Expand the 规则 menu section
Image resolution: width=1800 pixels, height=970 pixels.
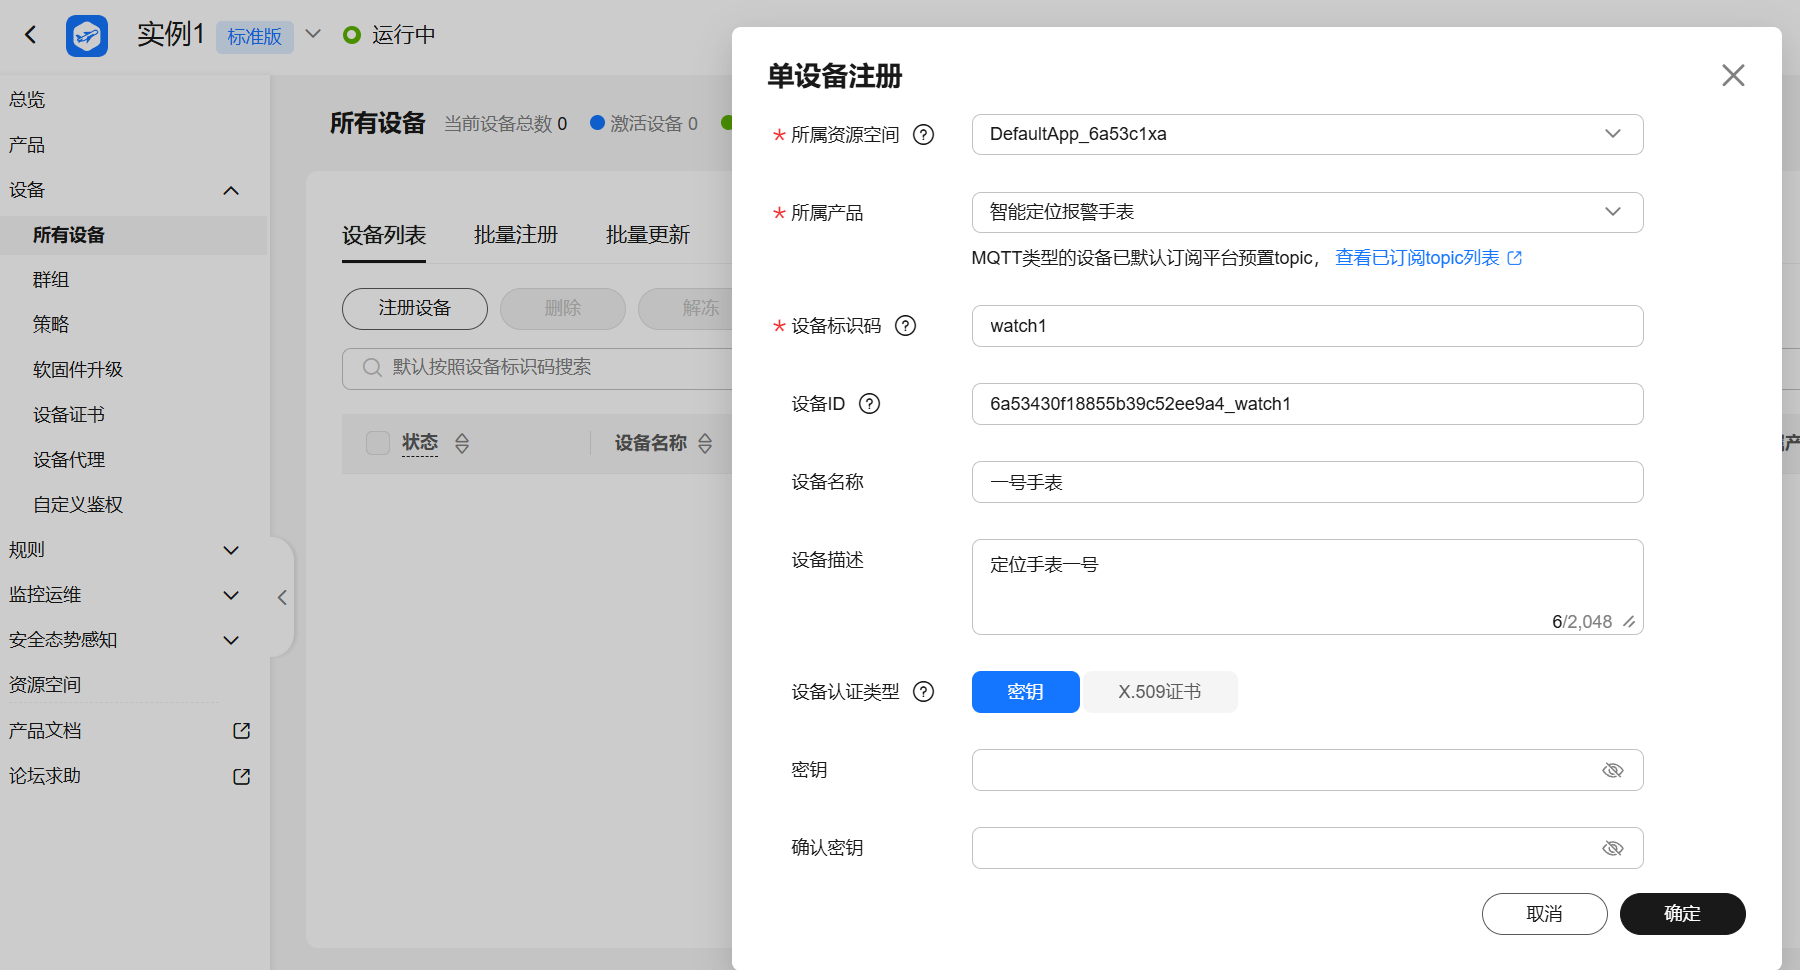pyautogui.click(x=231, y=551)
